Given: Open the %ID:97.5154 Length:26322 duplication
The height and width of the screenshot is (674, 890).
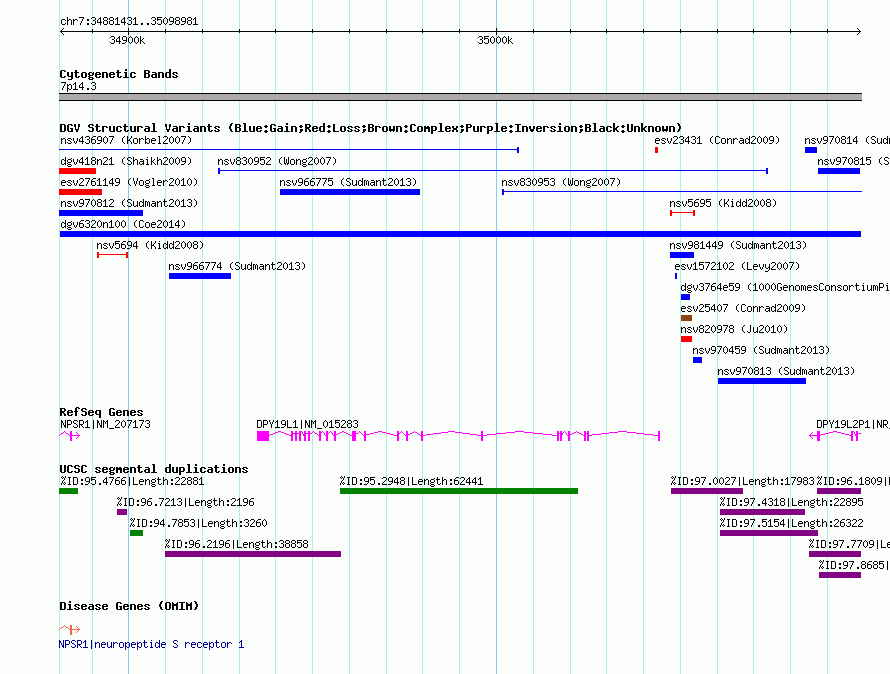Looking at the screenshot, I should click(769, 533).
